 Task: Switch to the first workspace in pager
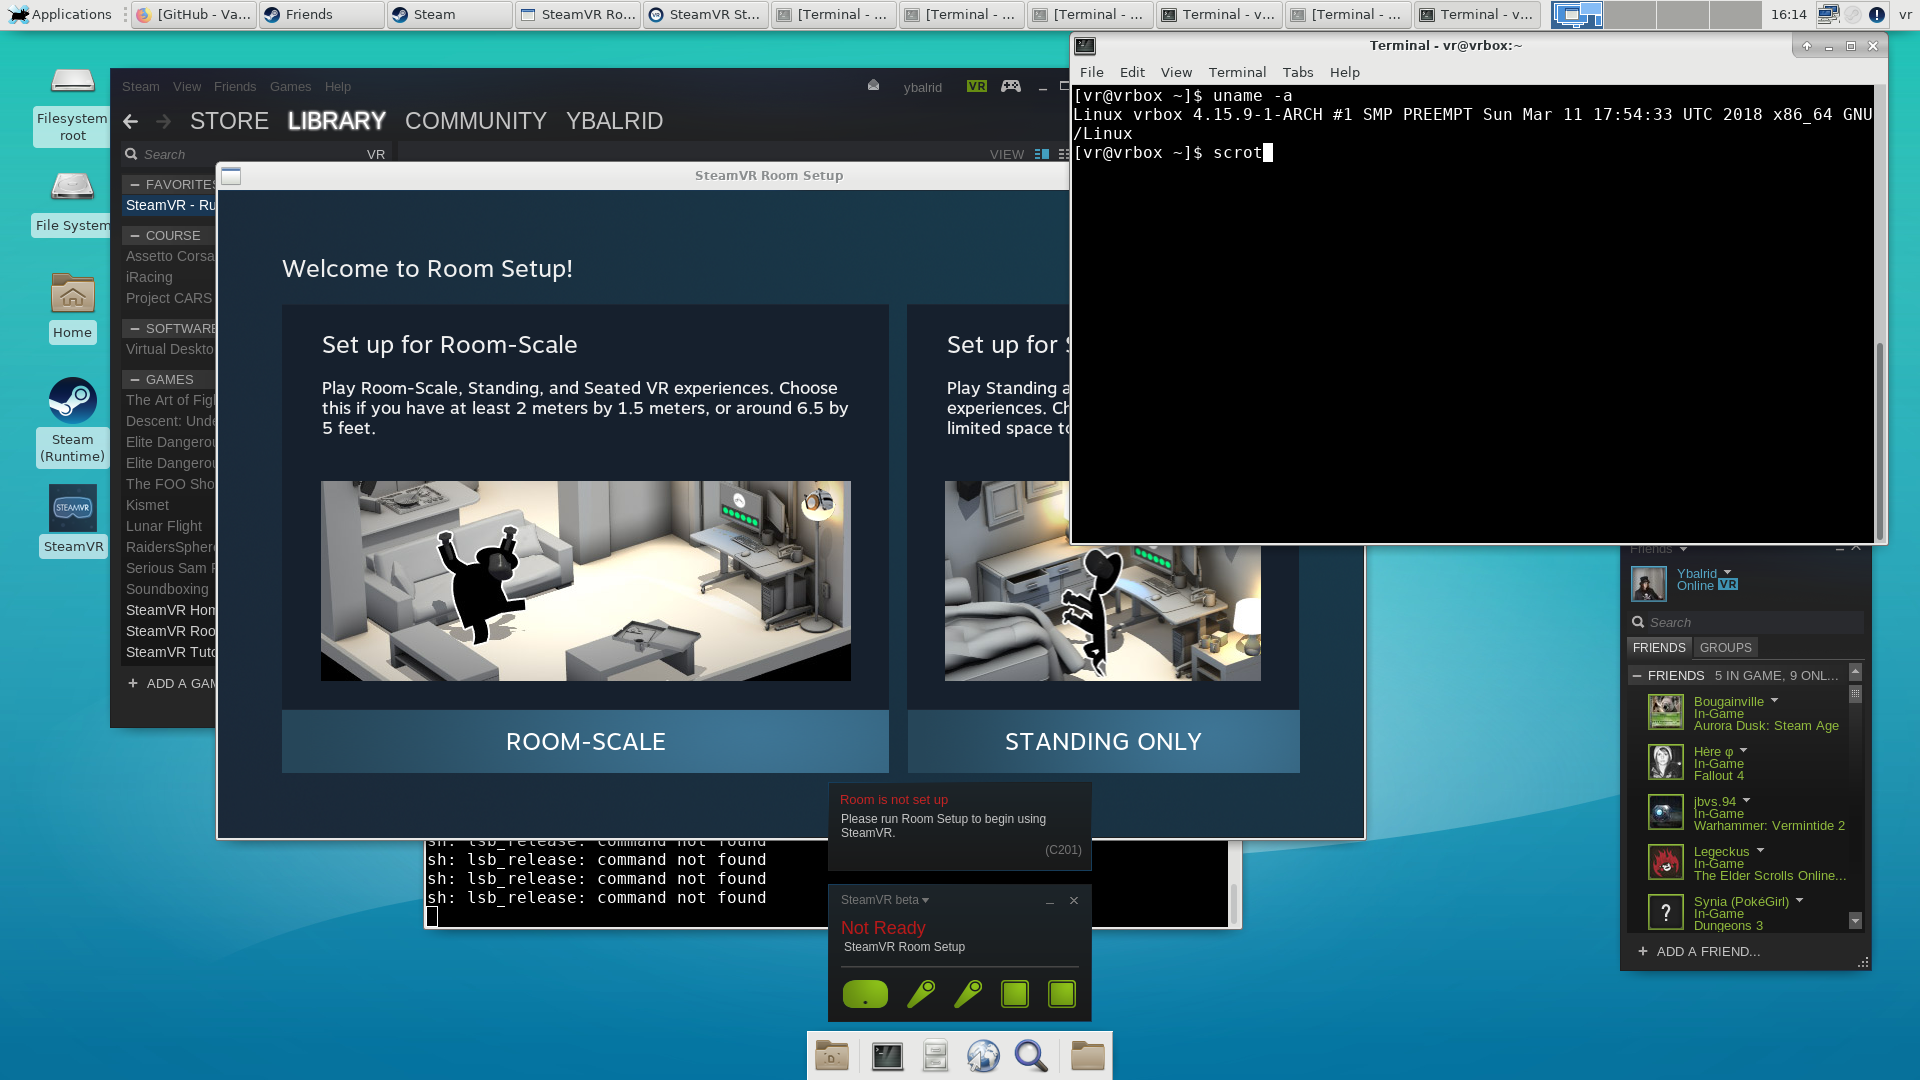[1577, 14]
